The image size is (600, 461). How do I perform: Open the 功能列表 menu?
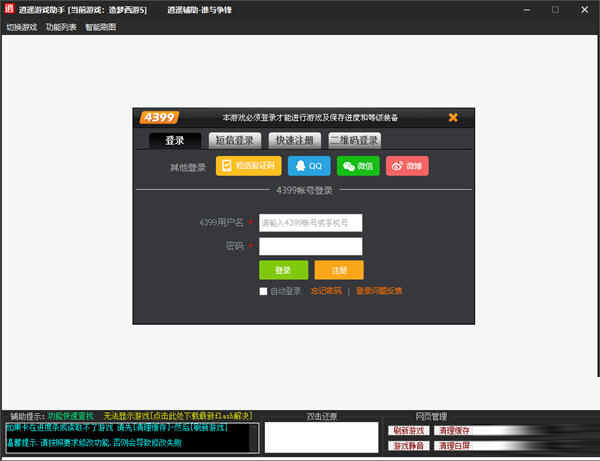pos(61,27)
